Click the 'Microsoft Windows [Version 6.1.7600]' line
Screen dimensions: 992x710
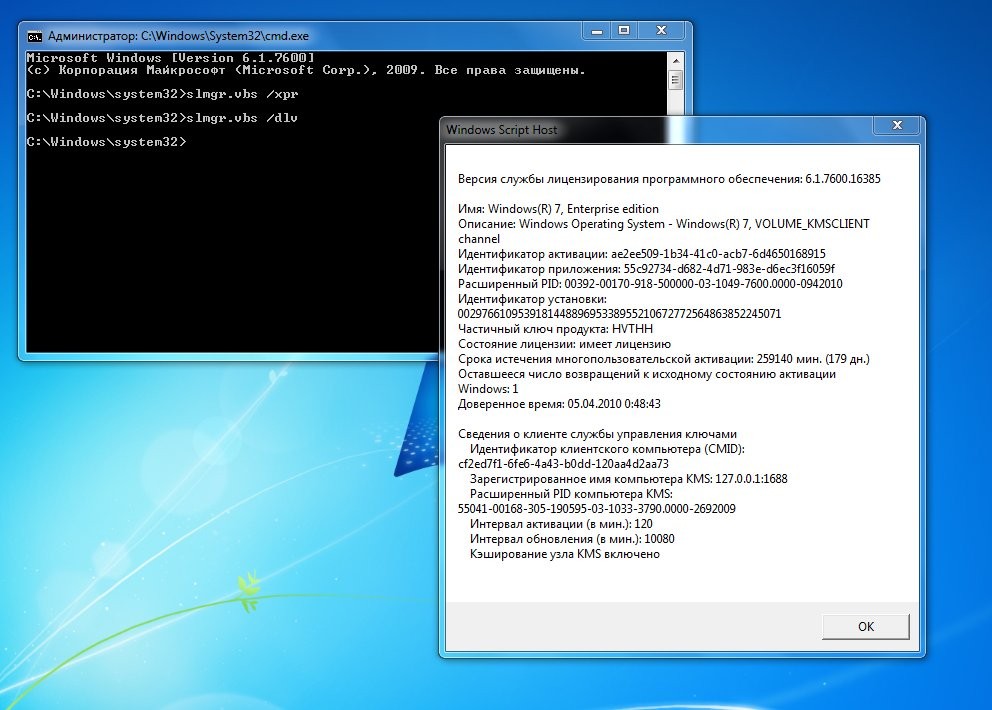170,58
